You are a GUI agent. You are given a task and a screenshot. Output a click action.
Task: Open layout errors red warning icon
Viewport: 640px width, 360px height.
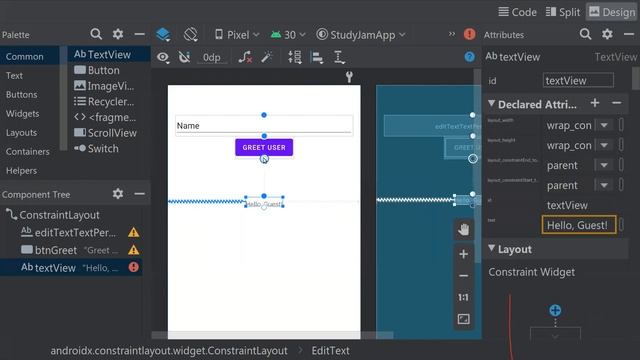[469, 34]
